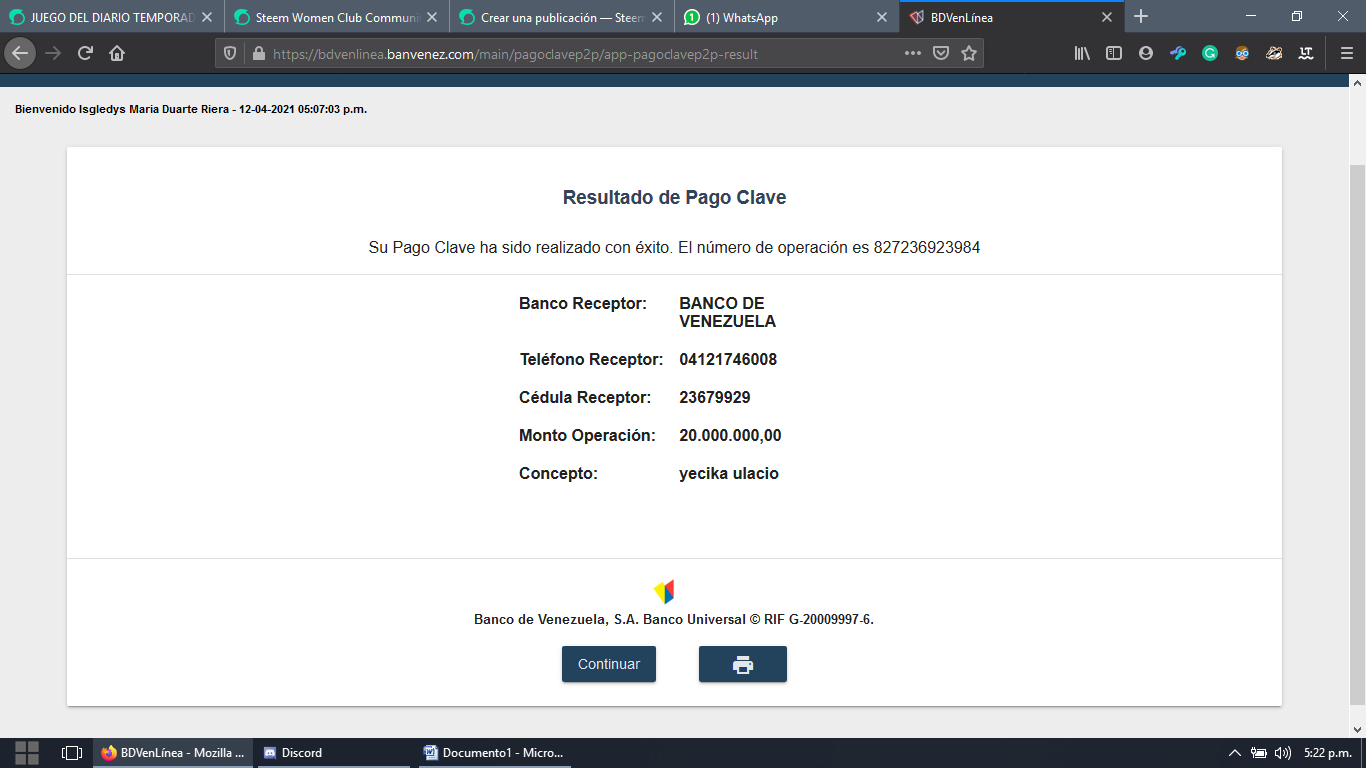The height and width of the screenshot is (768, 1366).
Task: Bookmark this page with the star
Action: pos(969,54)
